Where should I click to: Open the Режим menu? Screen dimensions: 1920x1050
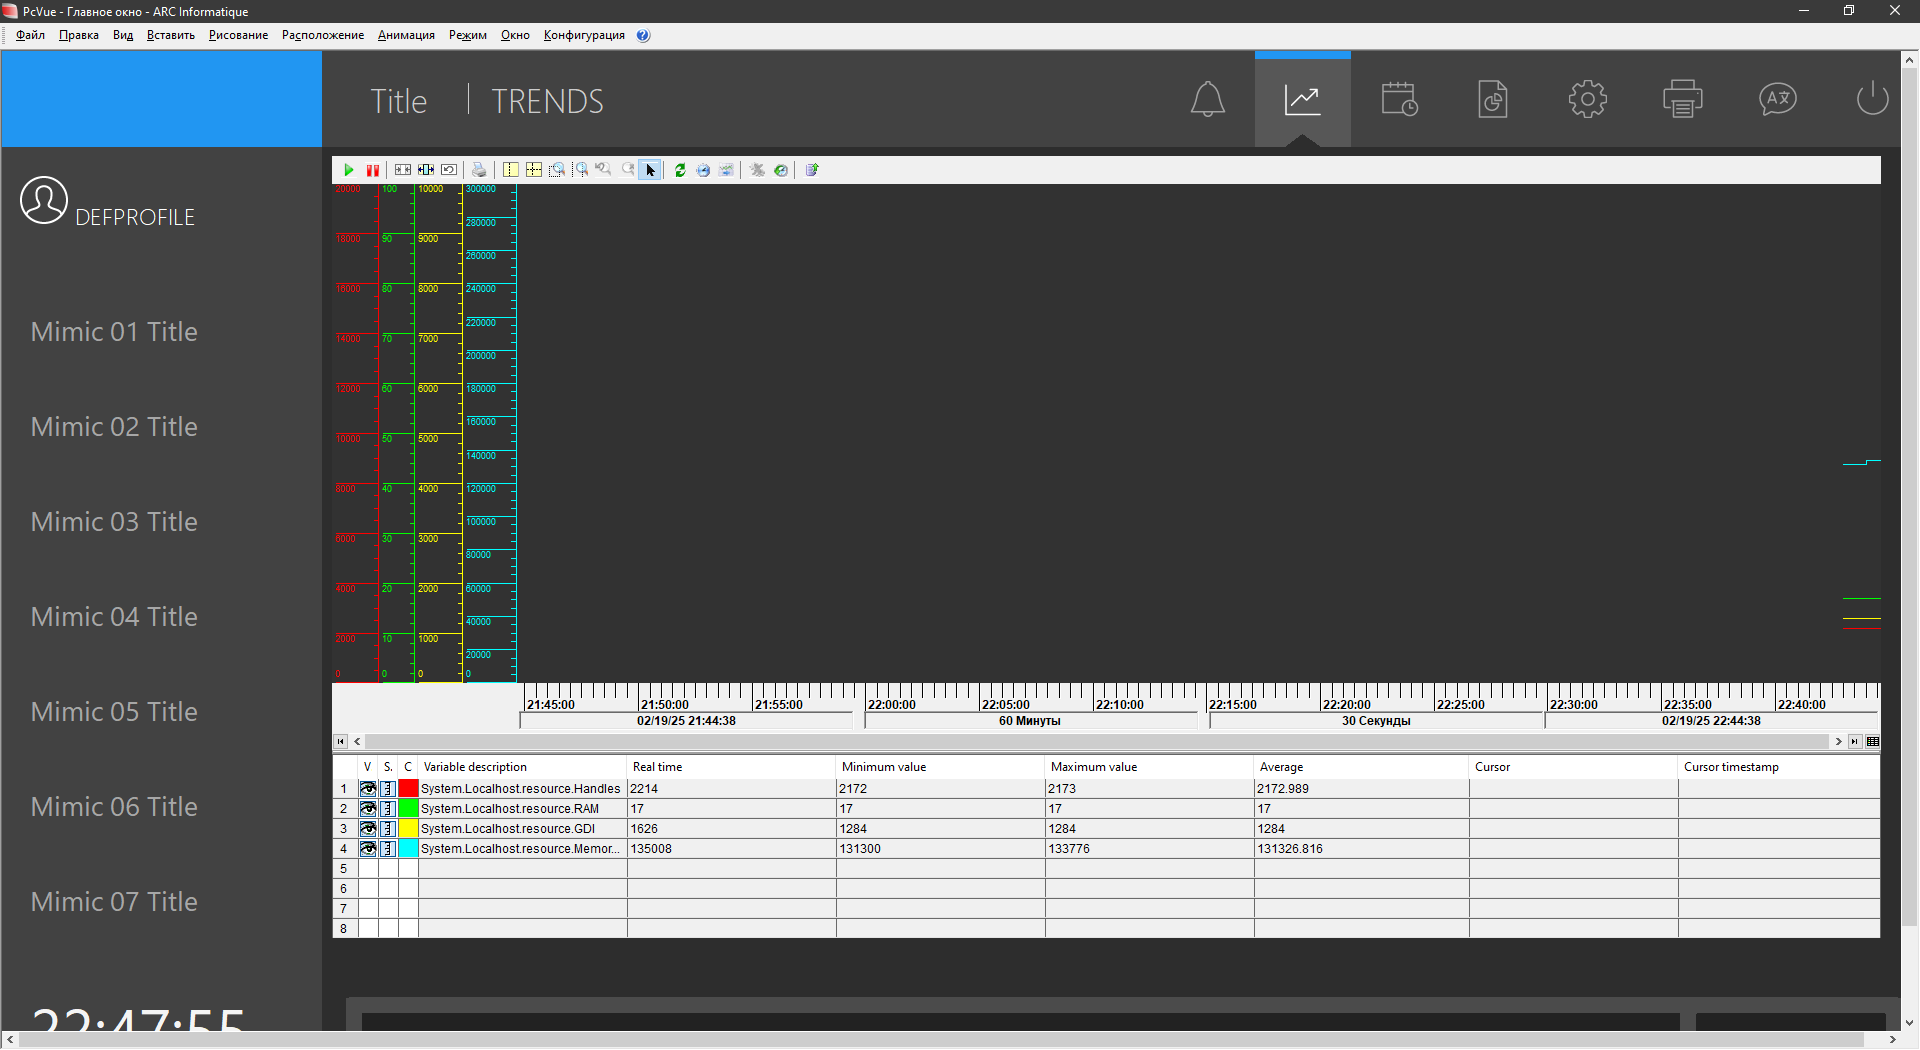pyautogui.click(x=468, y=35)
